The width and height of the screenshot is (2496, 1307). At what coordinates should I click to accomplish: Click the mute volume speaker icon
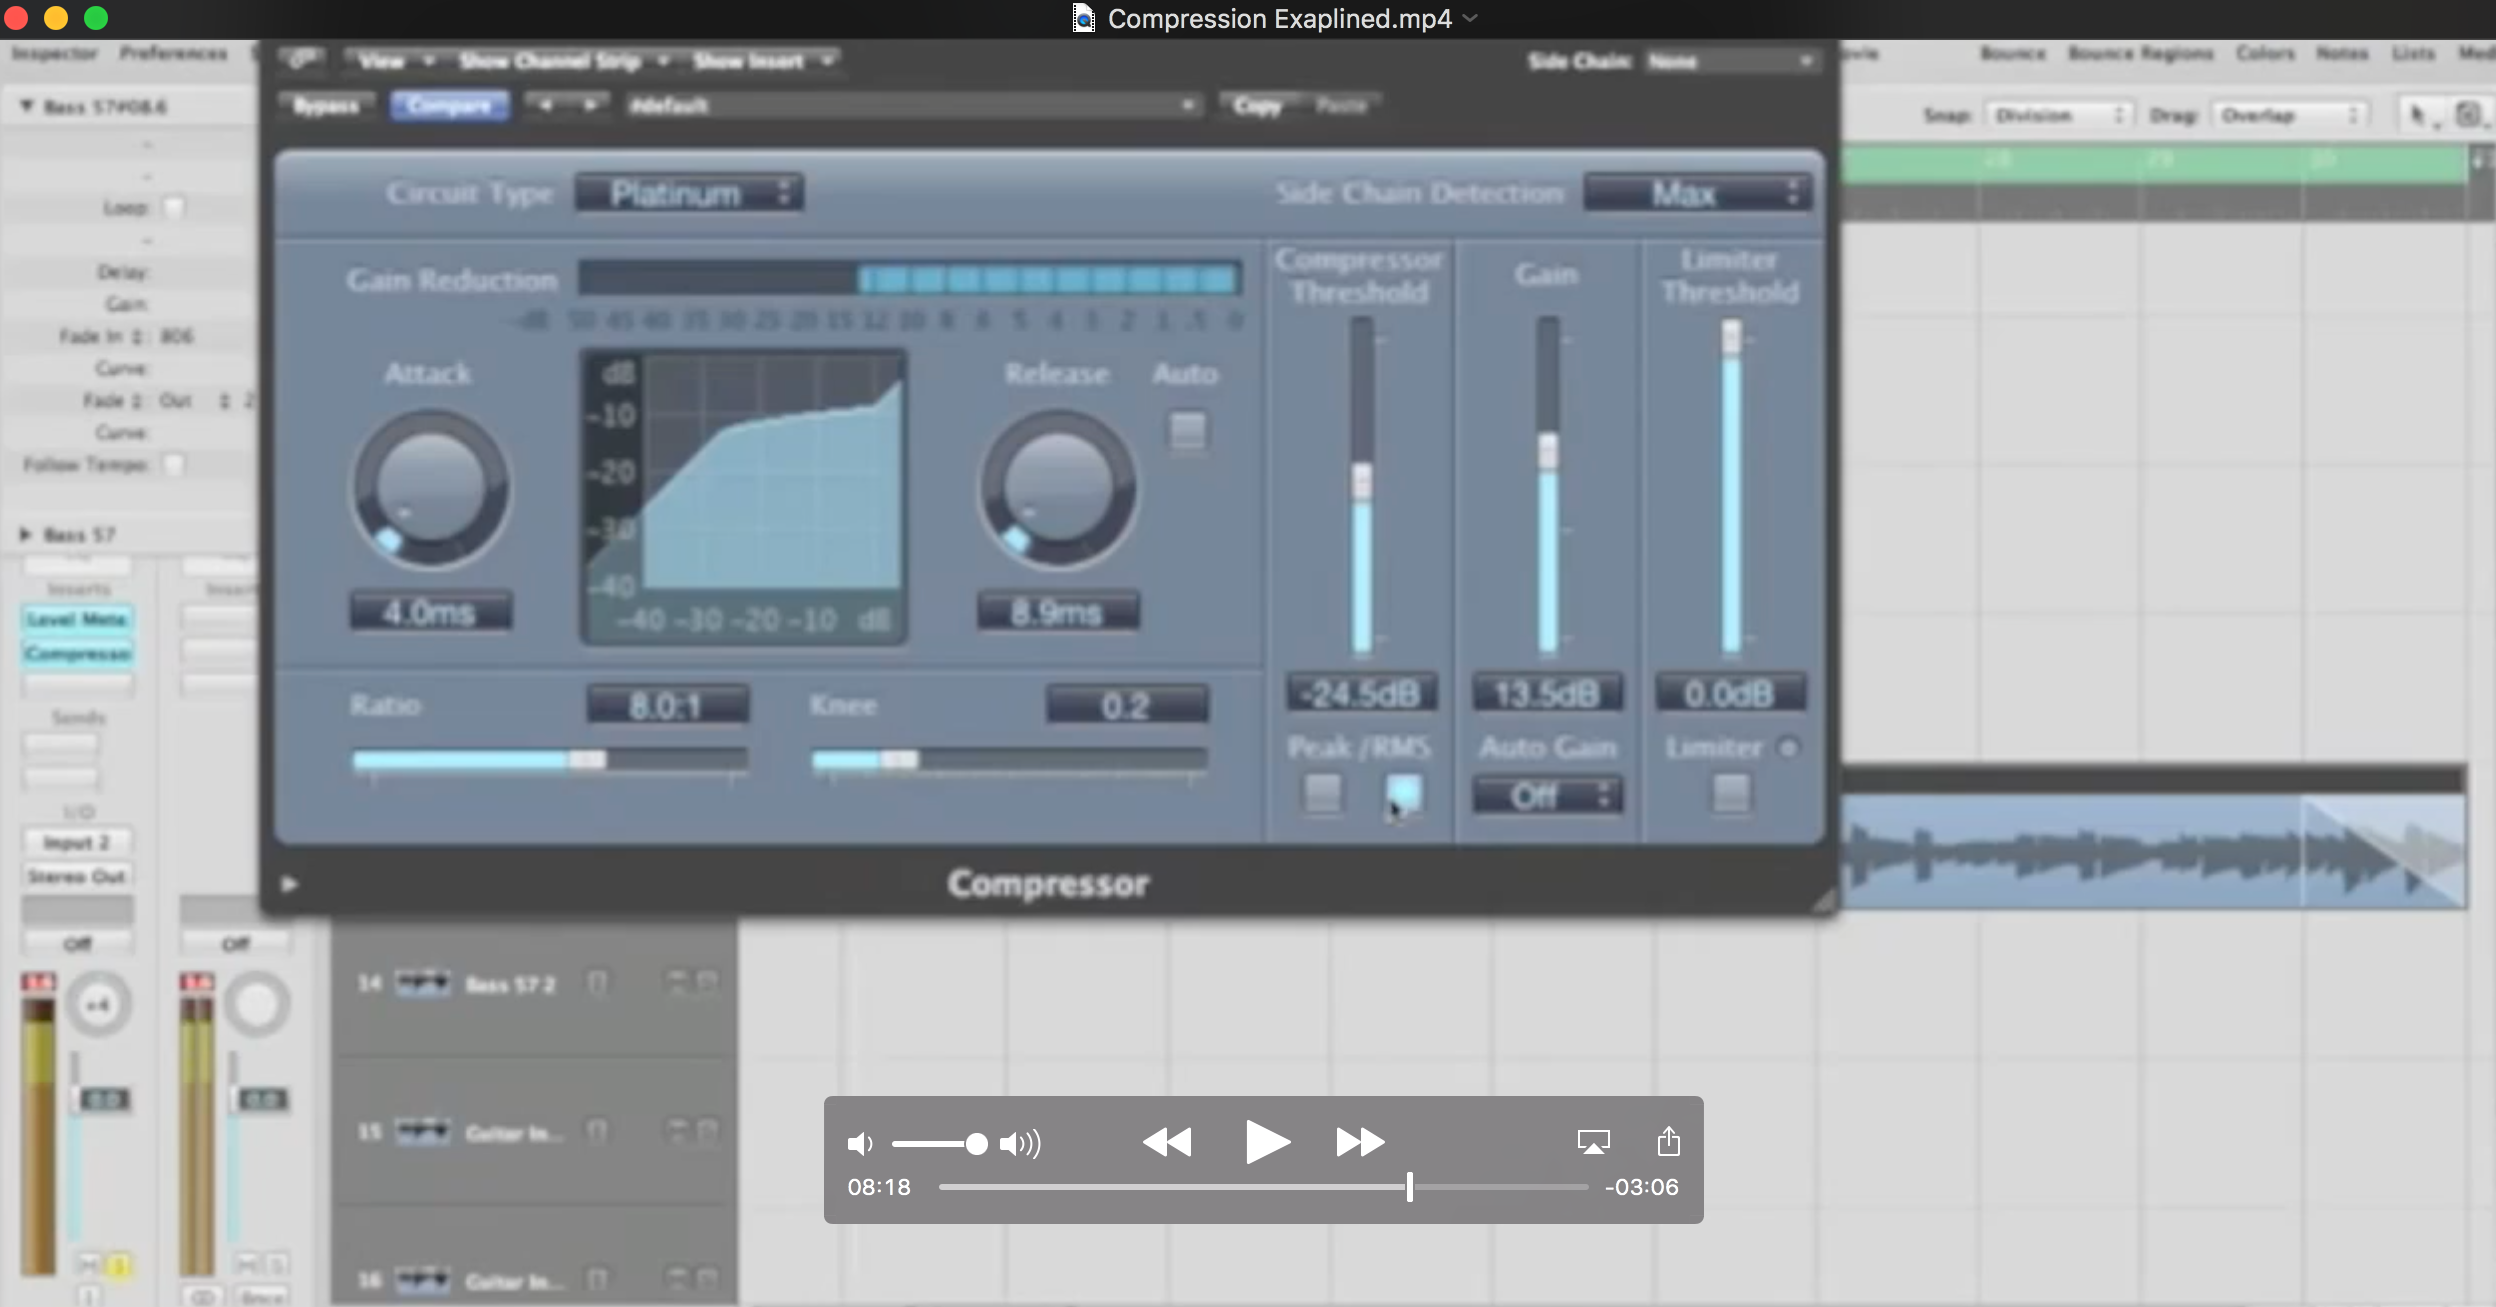coord(859,1143)
